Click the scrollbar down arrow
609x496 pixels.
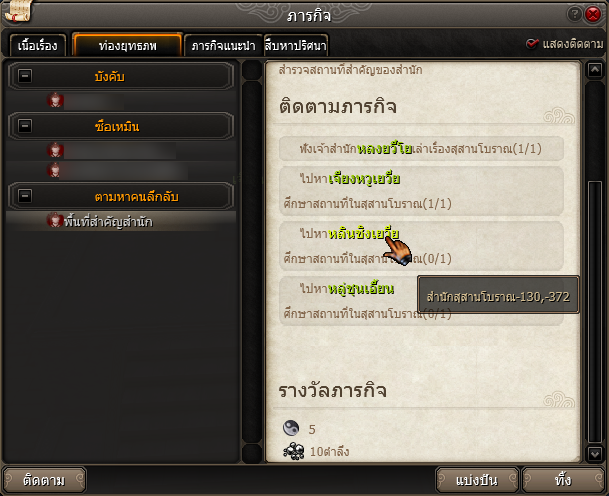click(x=595, y=453)
